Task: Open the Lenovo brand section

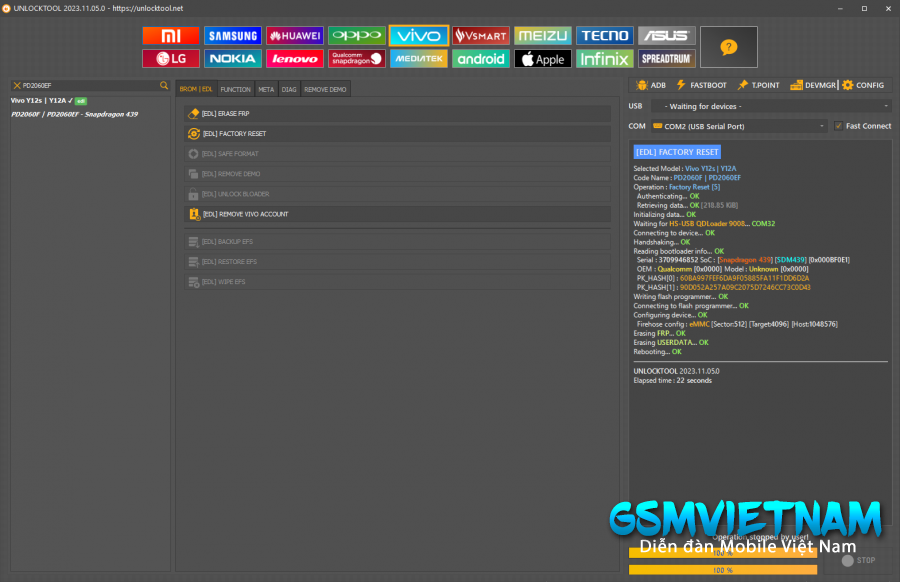Action: 294,59
